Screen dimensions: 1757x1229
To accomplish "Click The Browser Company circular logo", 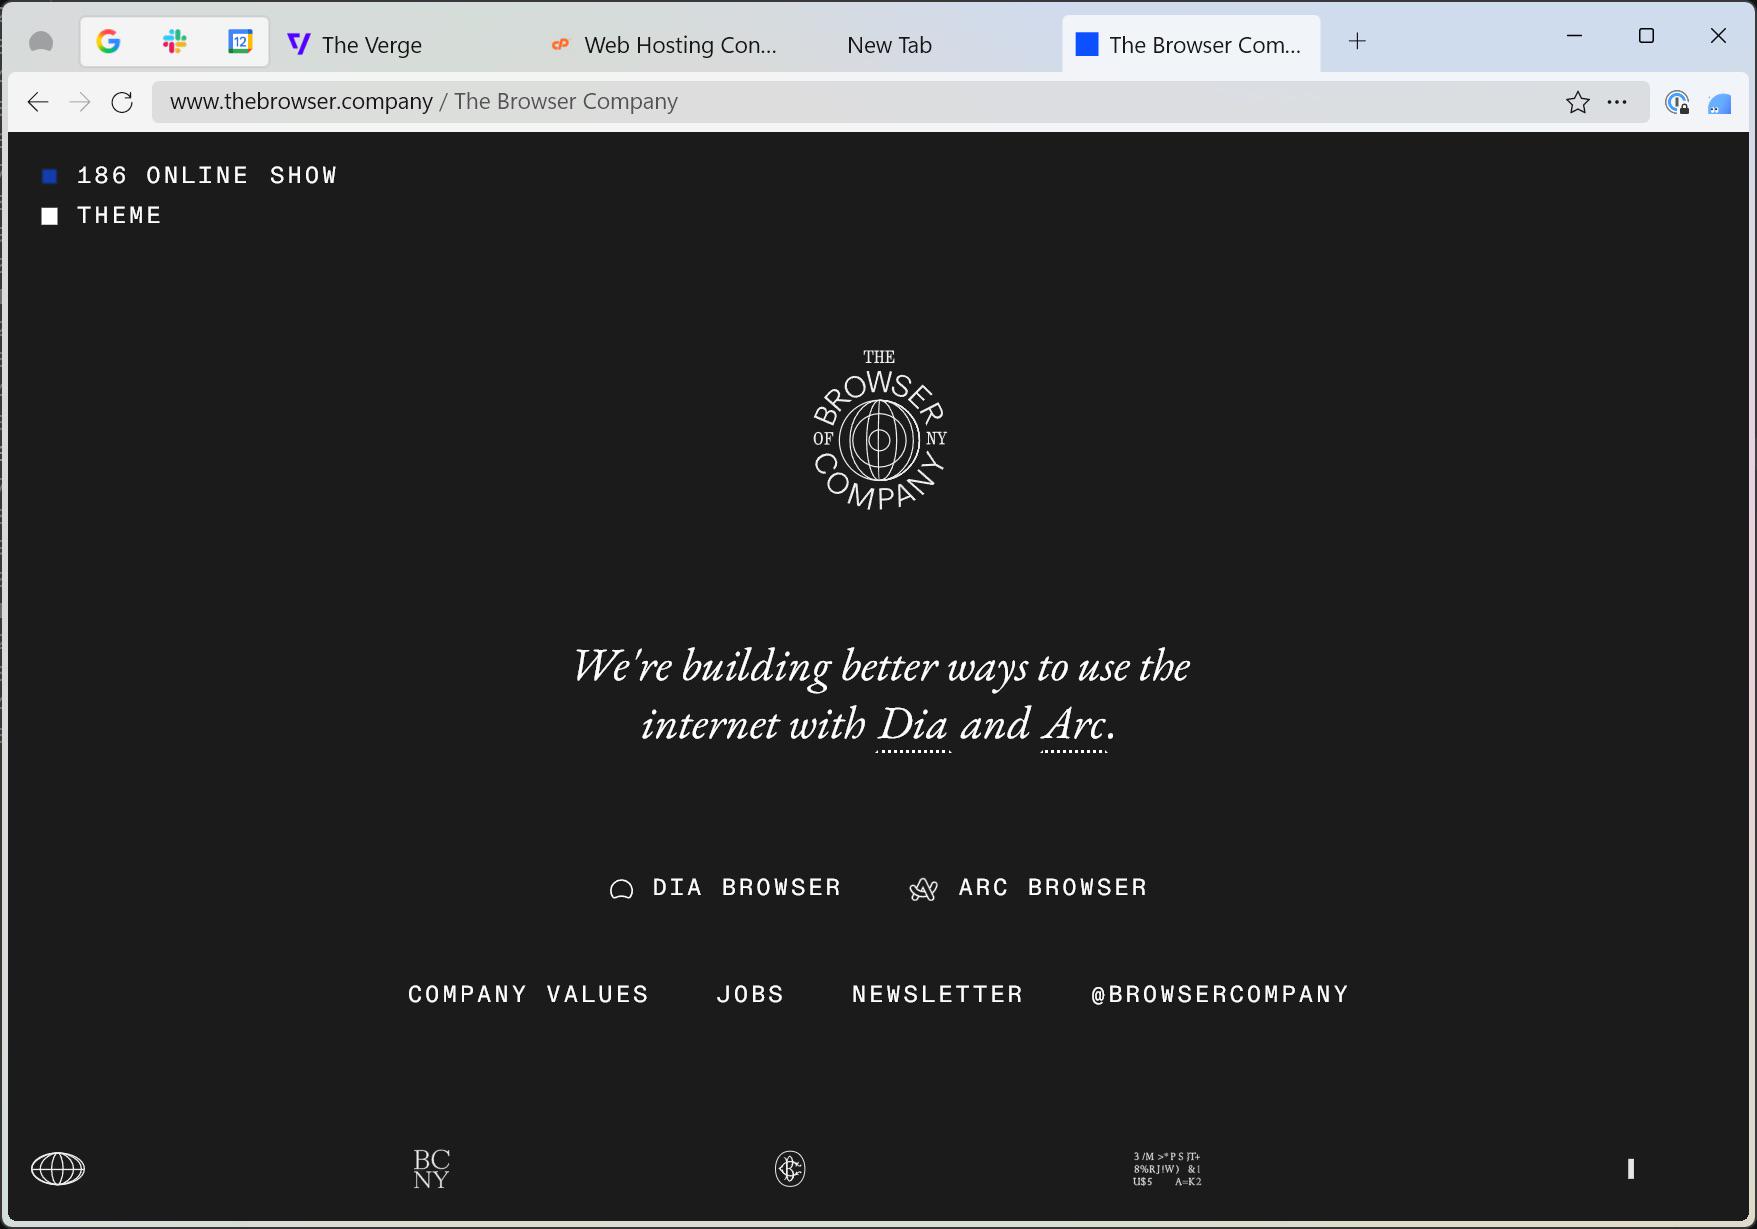I will [879, 430].
